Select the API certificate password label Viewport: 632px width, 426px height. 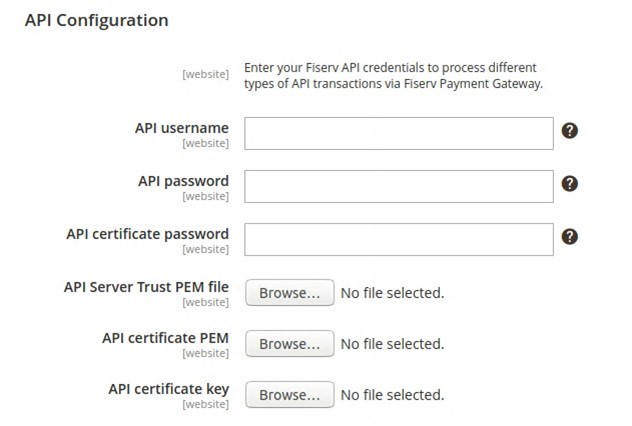[x=148, y=234]
